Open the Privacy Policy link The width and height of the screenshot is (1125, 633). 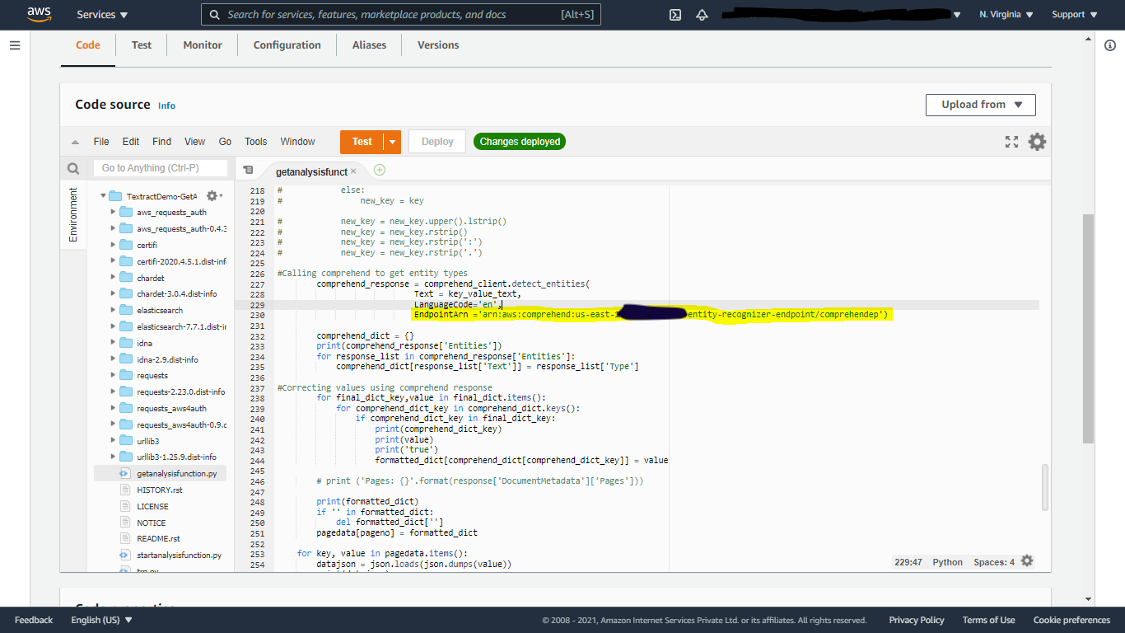(x=916, y=619)
